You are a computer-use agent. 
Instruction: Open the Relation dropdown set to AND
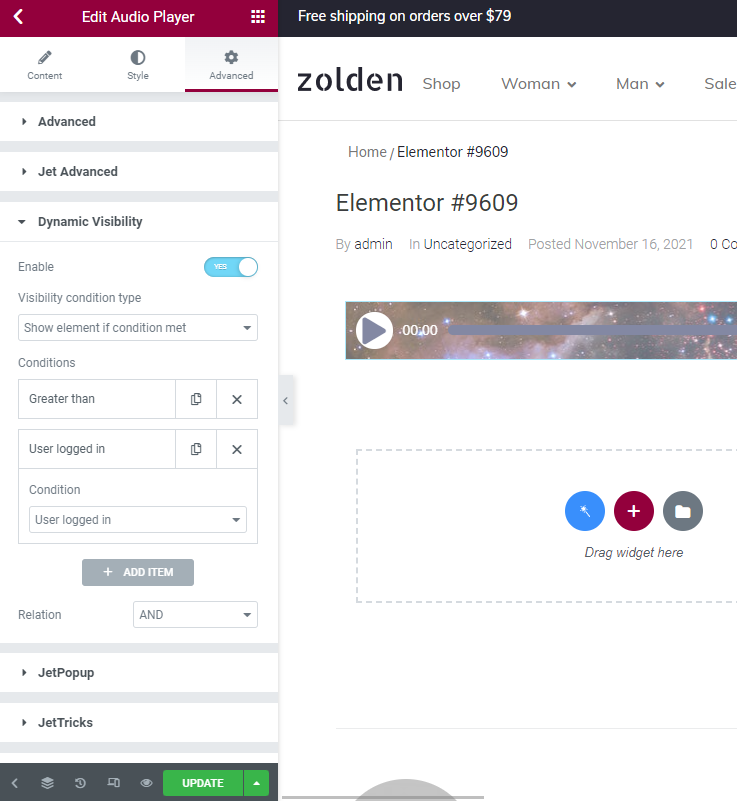[195, 615]
